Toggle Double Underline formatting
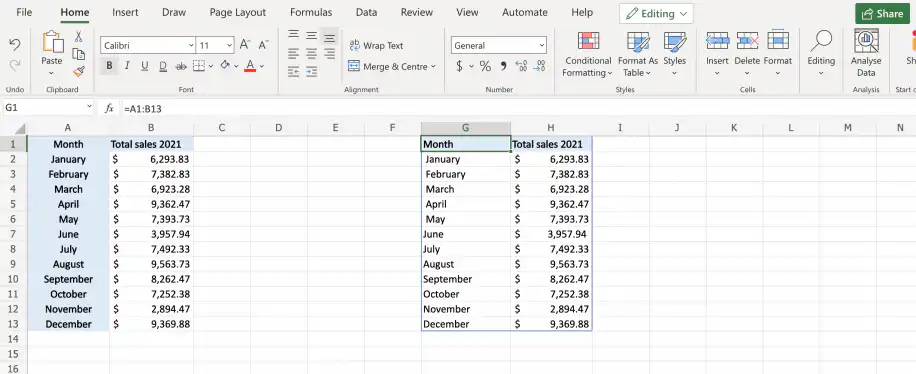The width and height of the screenshot is (916, 374). 163,66
